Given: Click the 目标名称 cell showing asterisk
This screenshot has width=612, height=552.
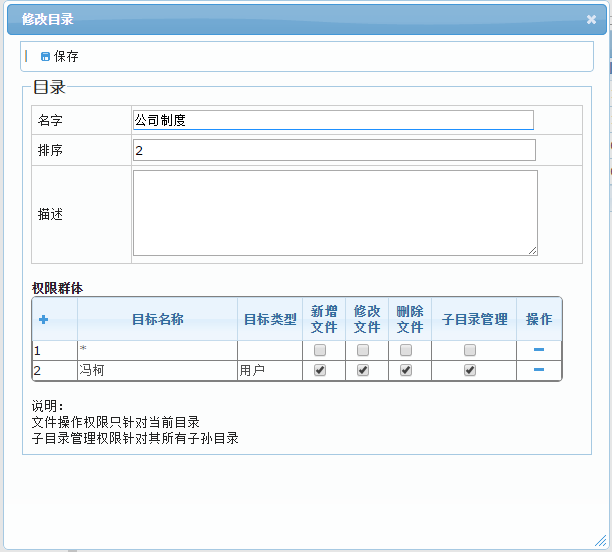Looking at the screenshot, I should 156,350.
